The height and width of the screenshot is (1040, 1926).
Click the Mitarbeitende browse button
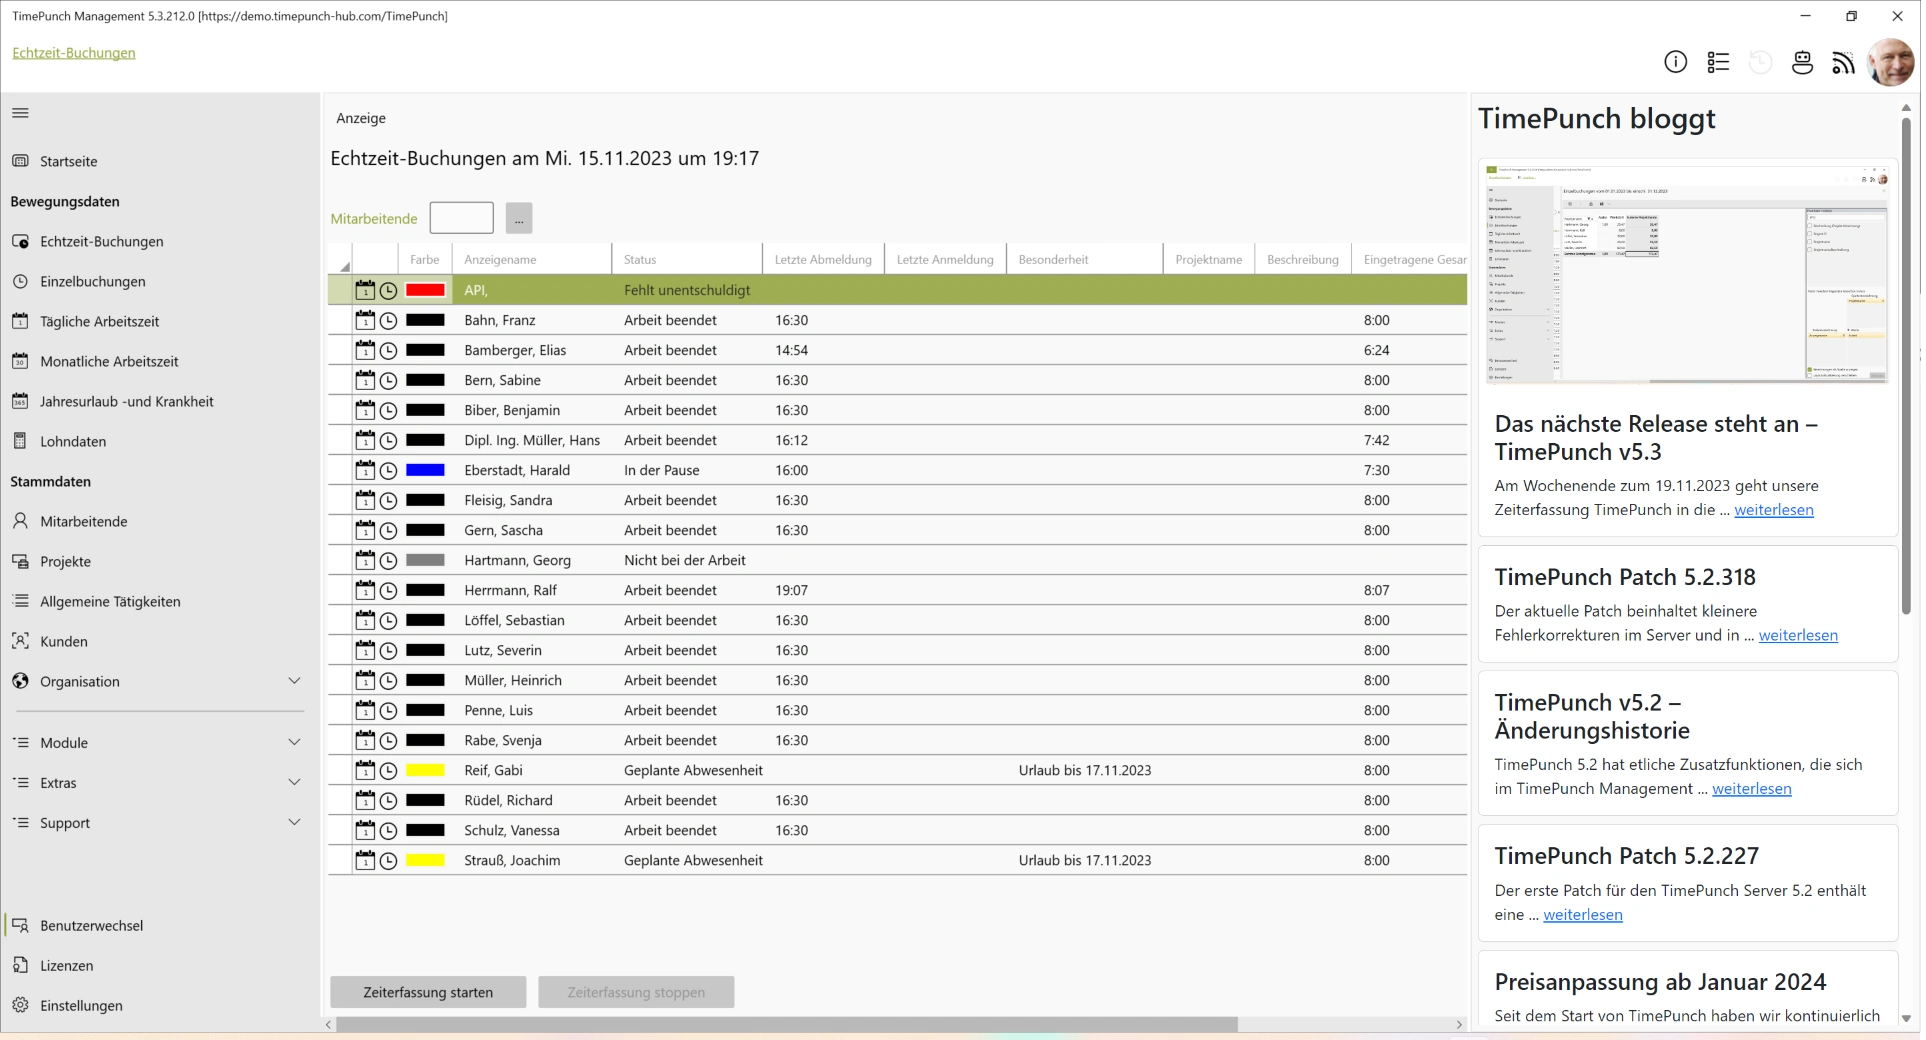tap(519, 218)
